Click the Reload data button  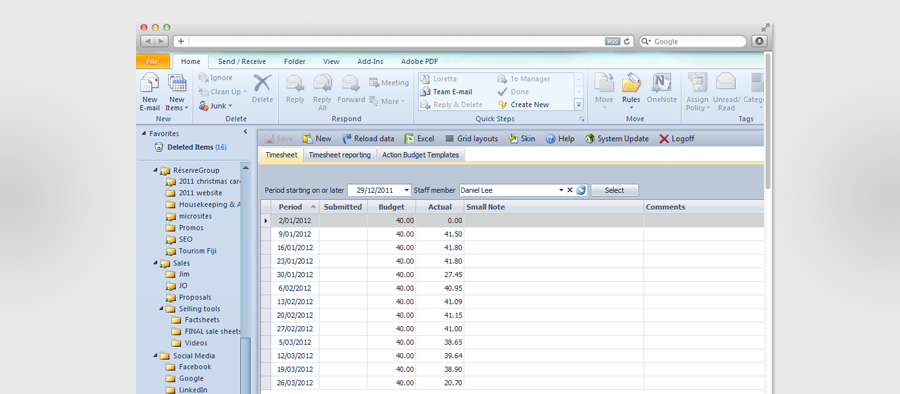click(x=368, y=138)
